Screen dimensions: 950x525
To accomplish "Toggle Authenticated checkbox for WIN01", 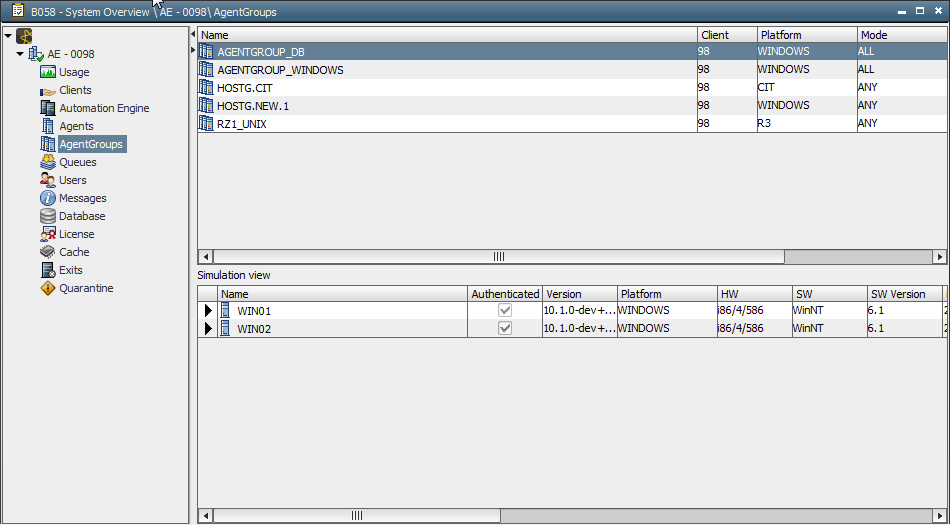I will (505, 311).
